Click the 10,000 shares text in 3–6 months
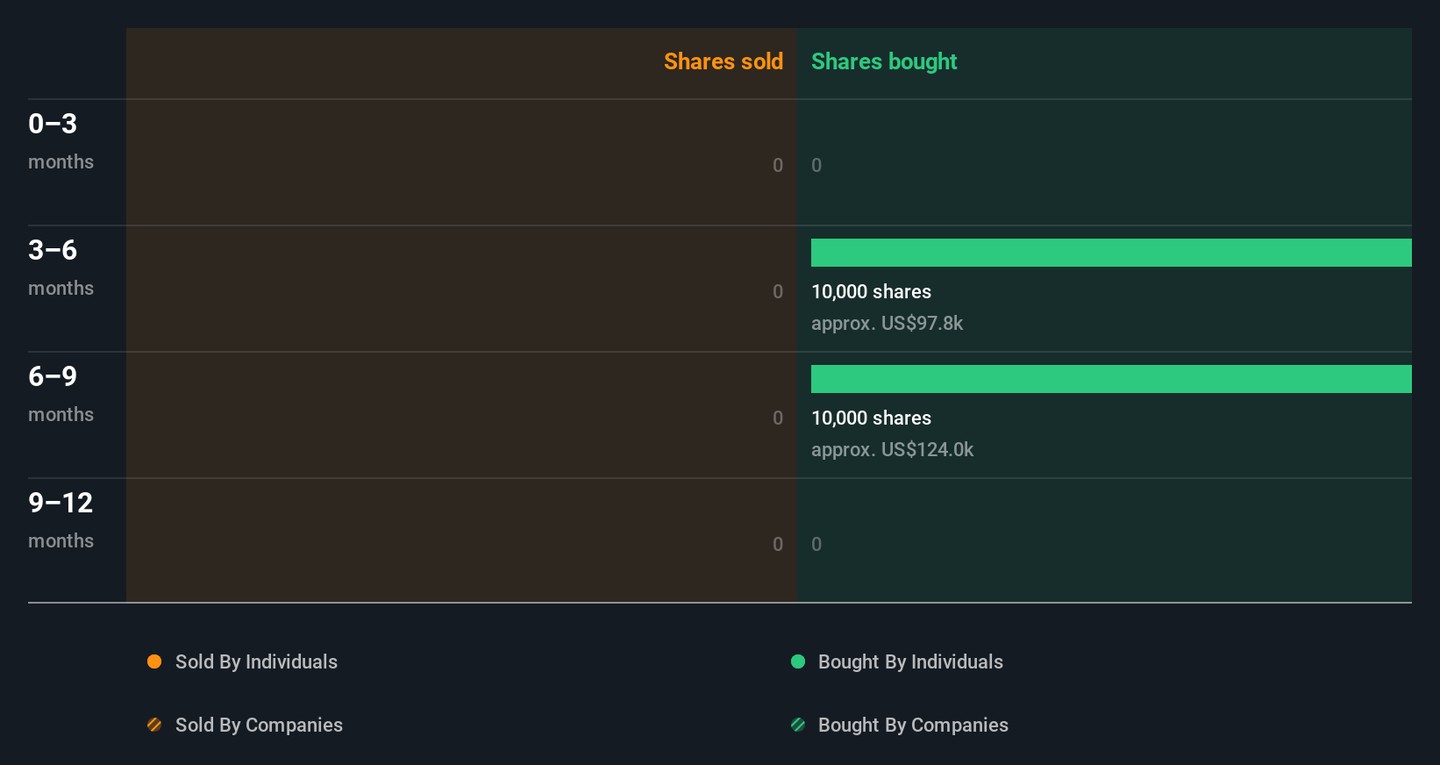1440x765 pixels. (871, 292)
